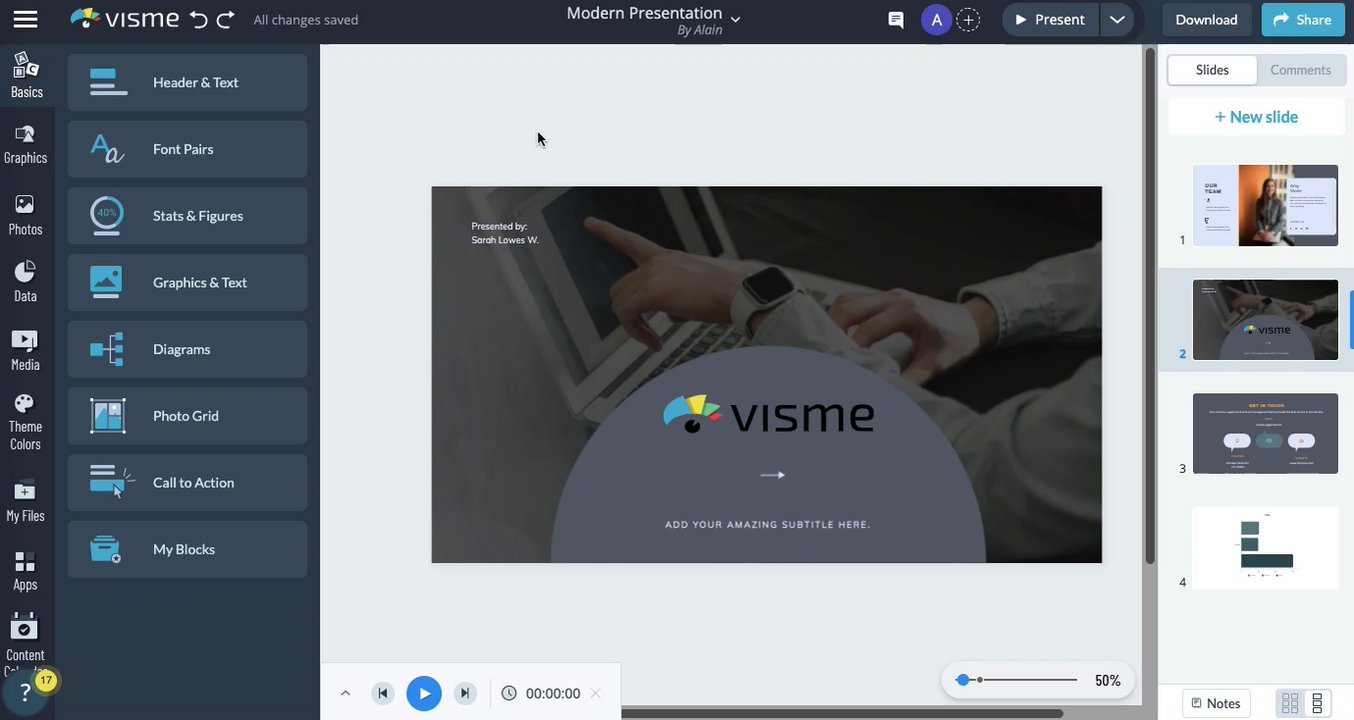Select the Photo Grid block
Image resolution: width=1354 pixels, height=720 pixels.
pos(188,416)
